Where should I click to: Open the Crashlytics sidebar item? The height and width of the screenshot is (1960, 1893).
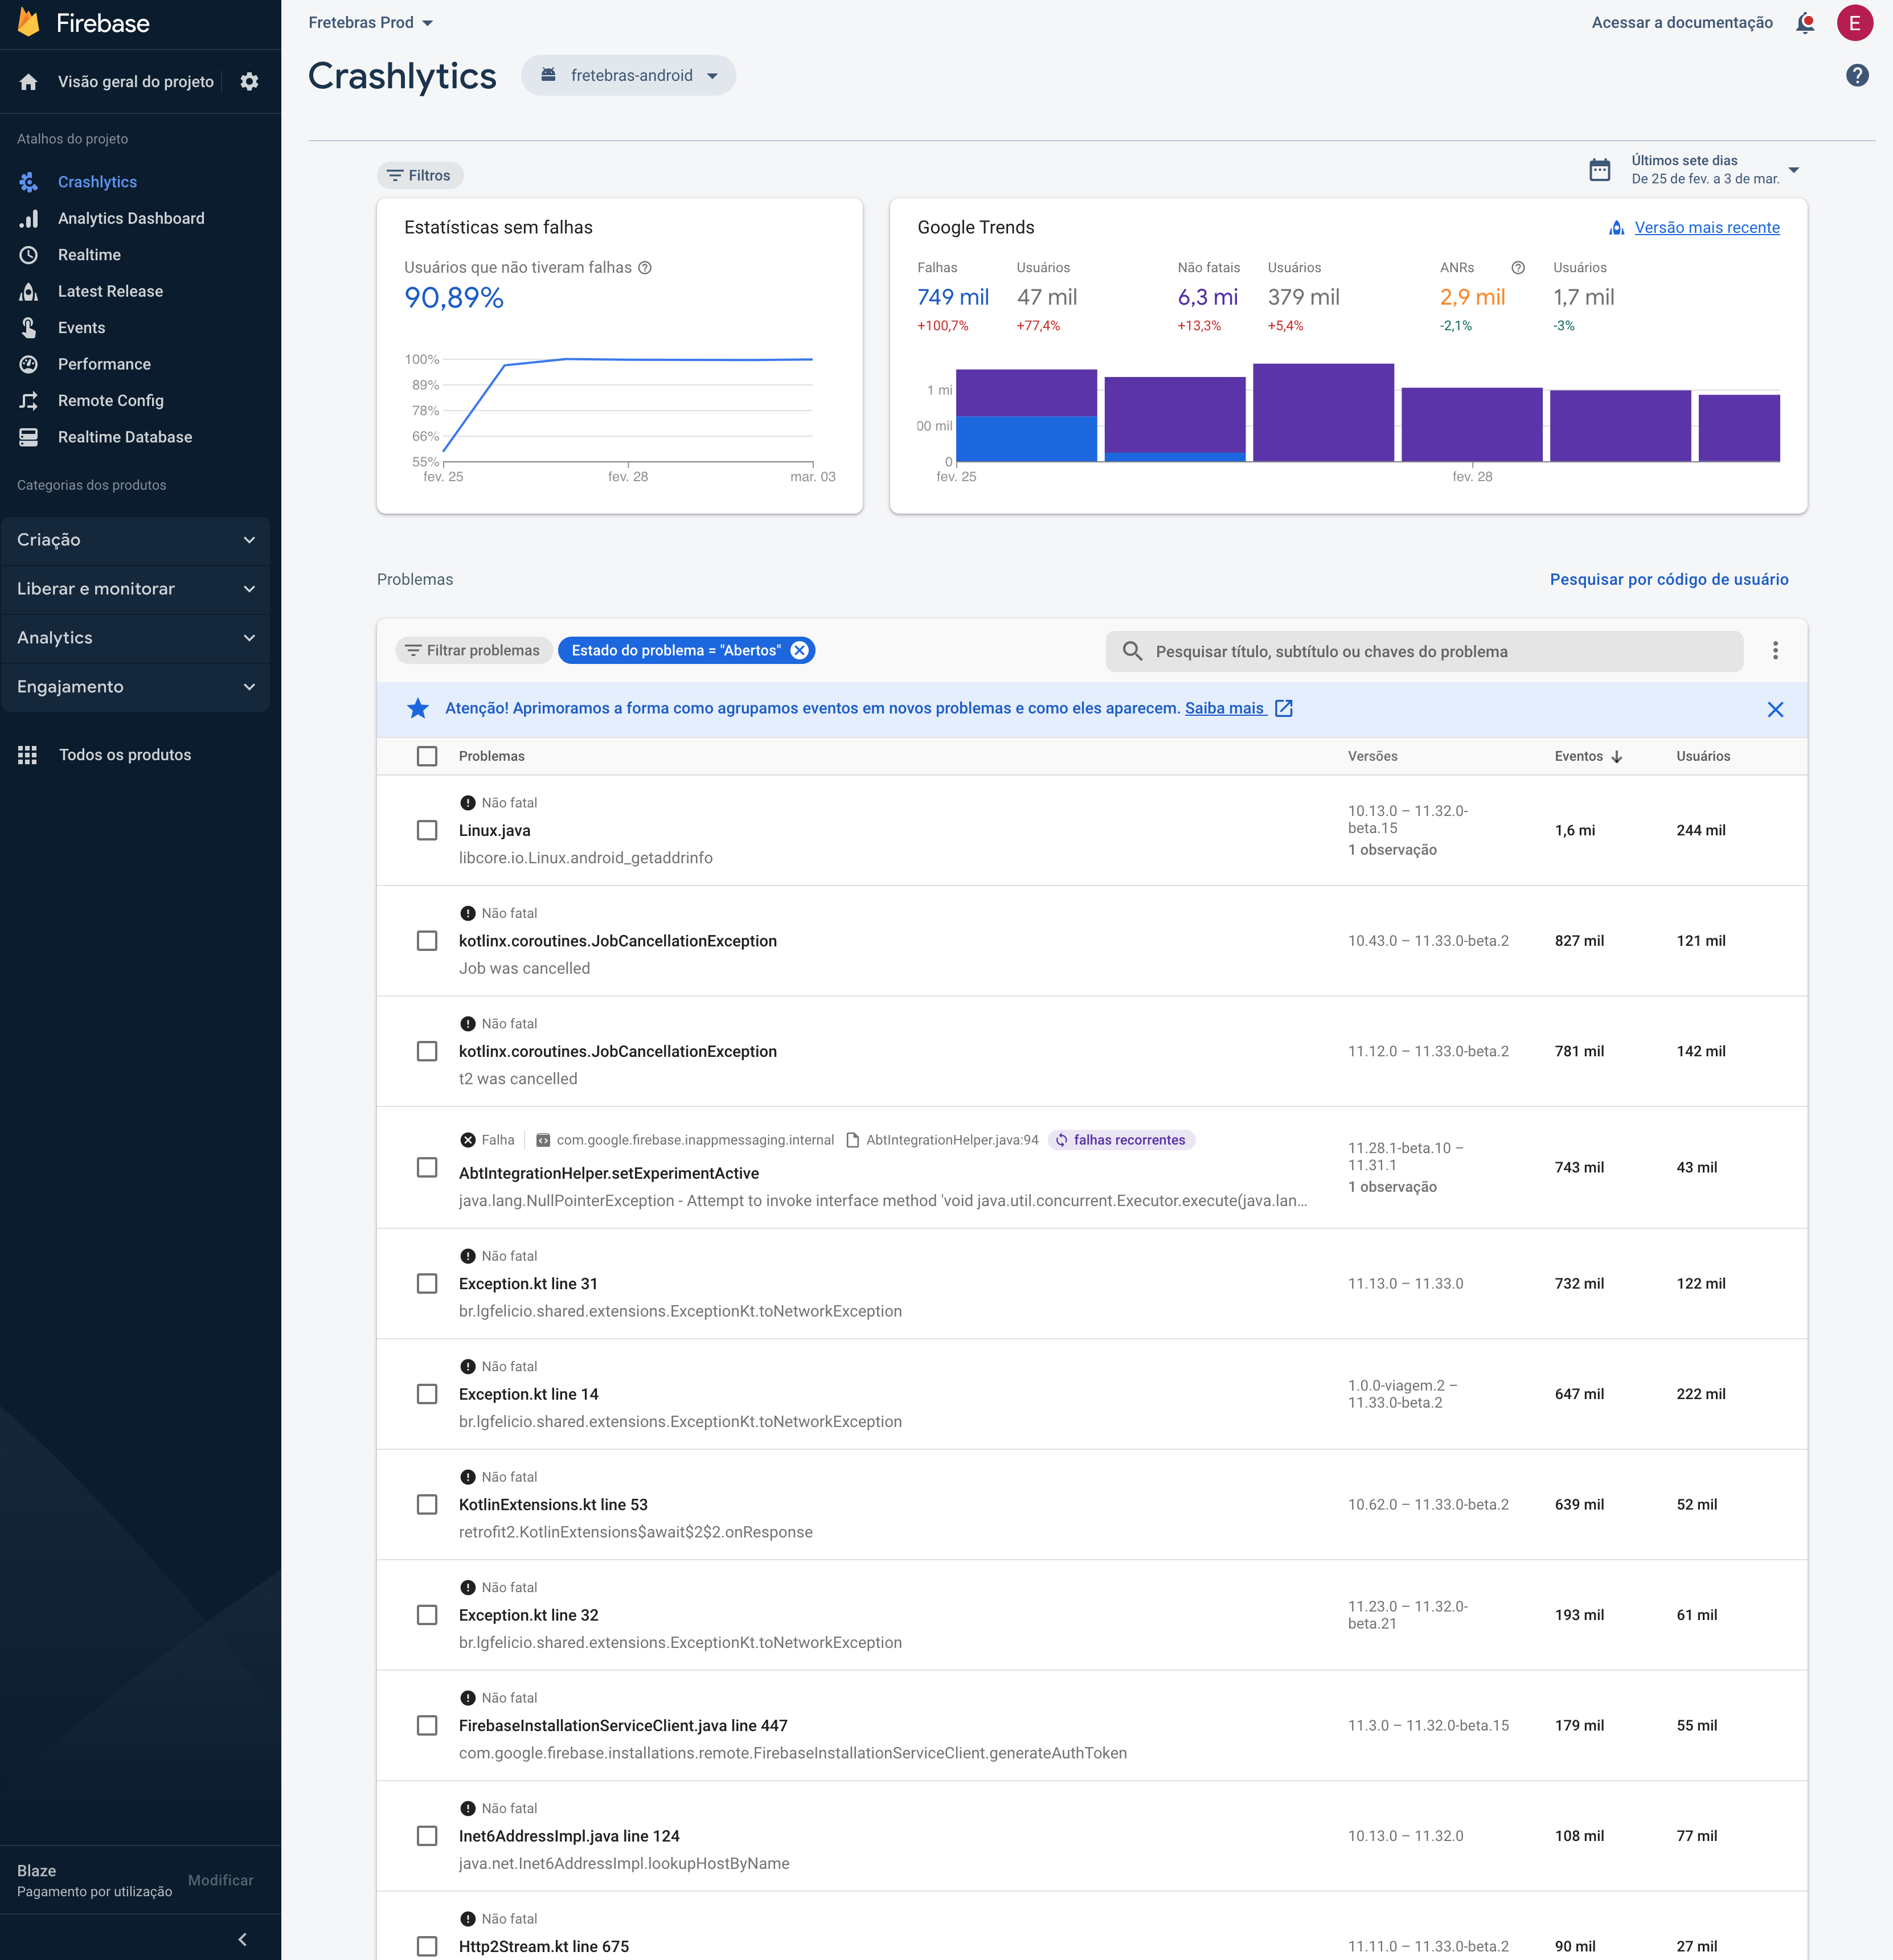[x=97, y=182]
